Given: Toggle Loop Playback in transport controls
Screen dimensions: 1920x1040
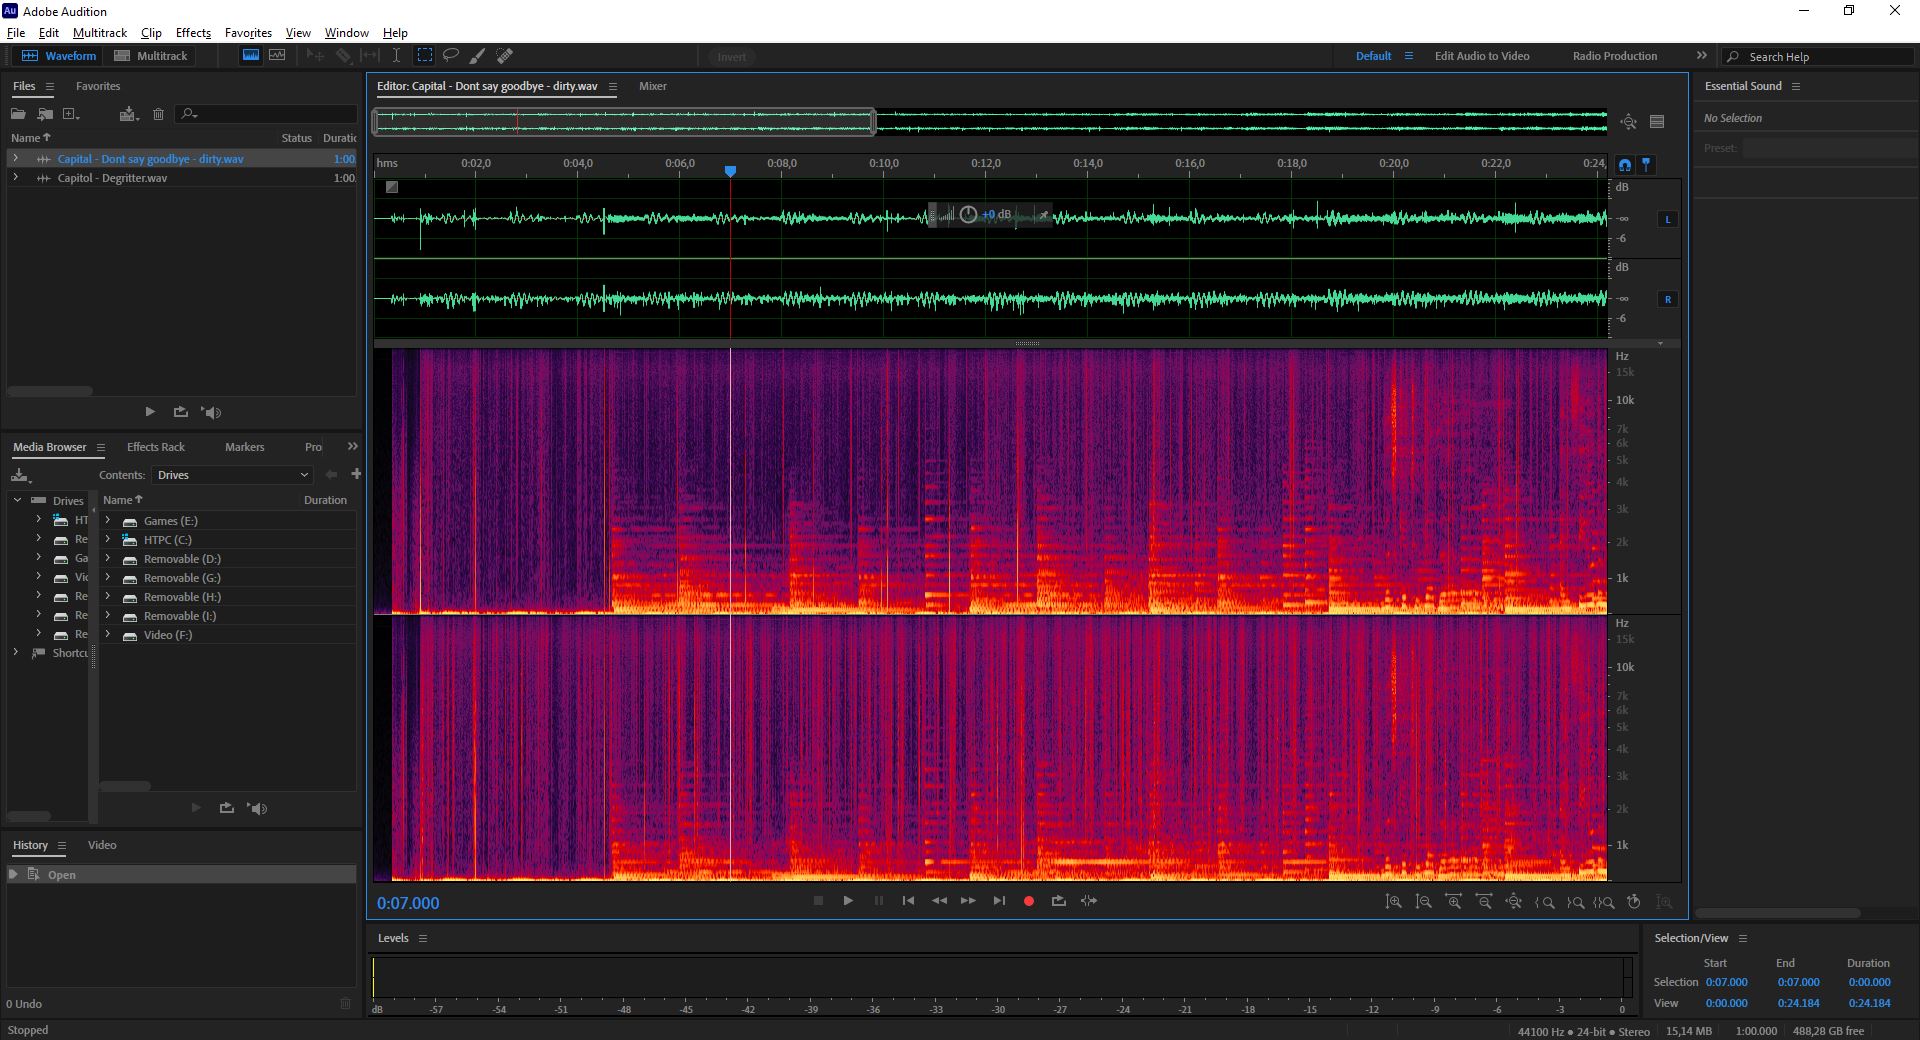Looking at the screenshot, I should coord(1059,901).
